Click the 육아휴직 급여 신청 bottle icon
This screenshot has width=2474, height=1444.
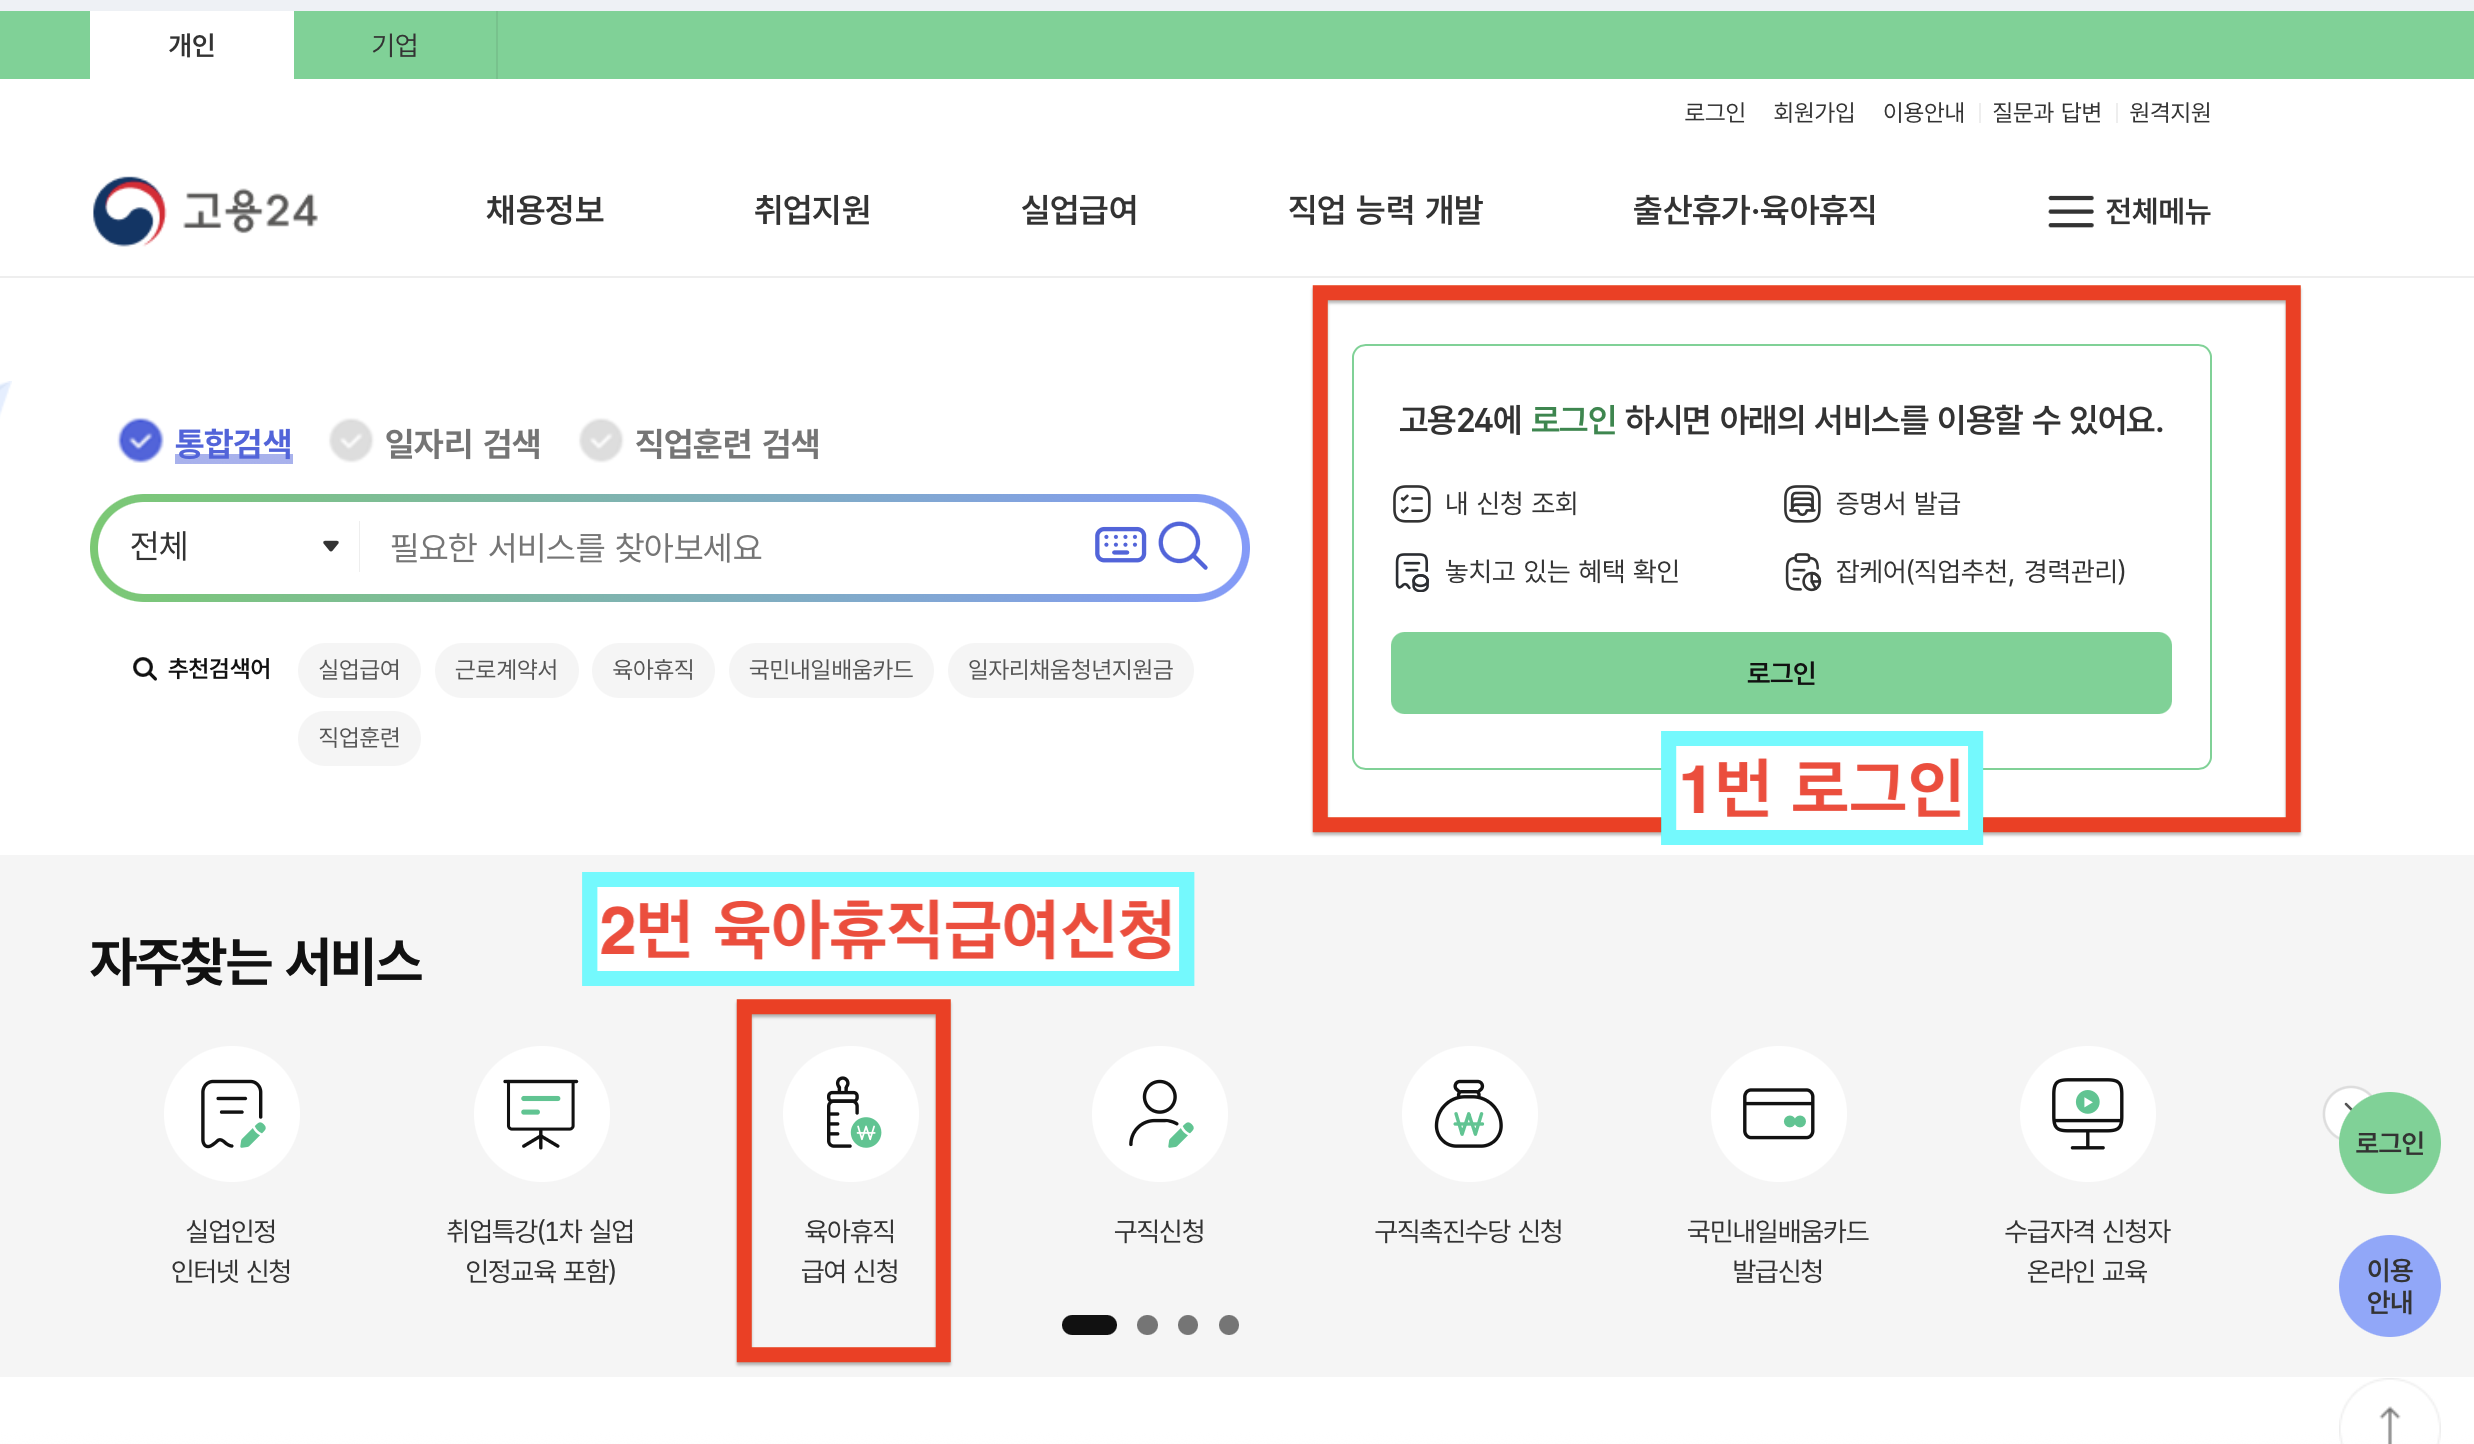tap(850, 1114)
